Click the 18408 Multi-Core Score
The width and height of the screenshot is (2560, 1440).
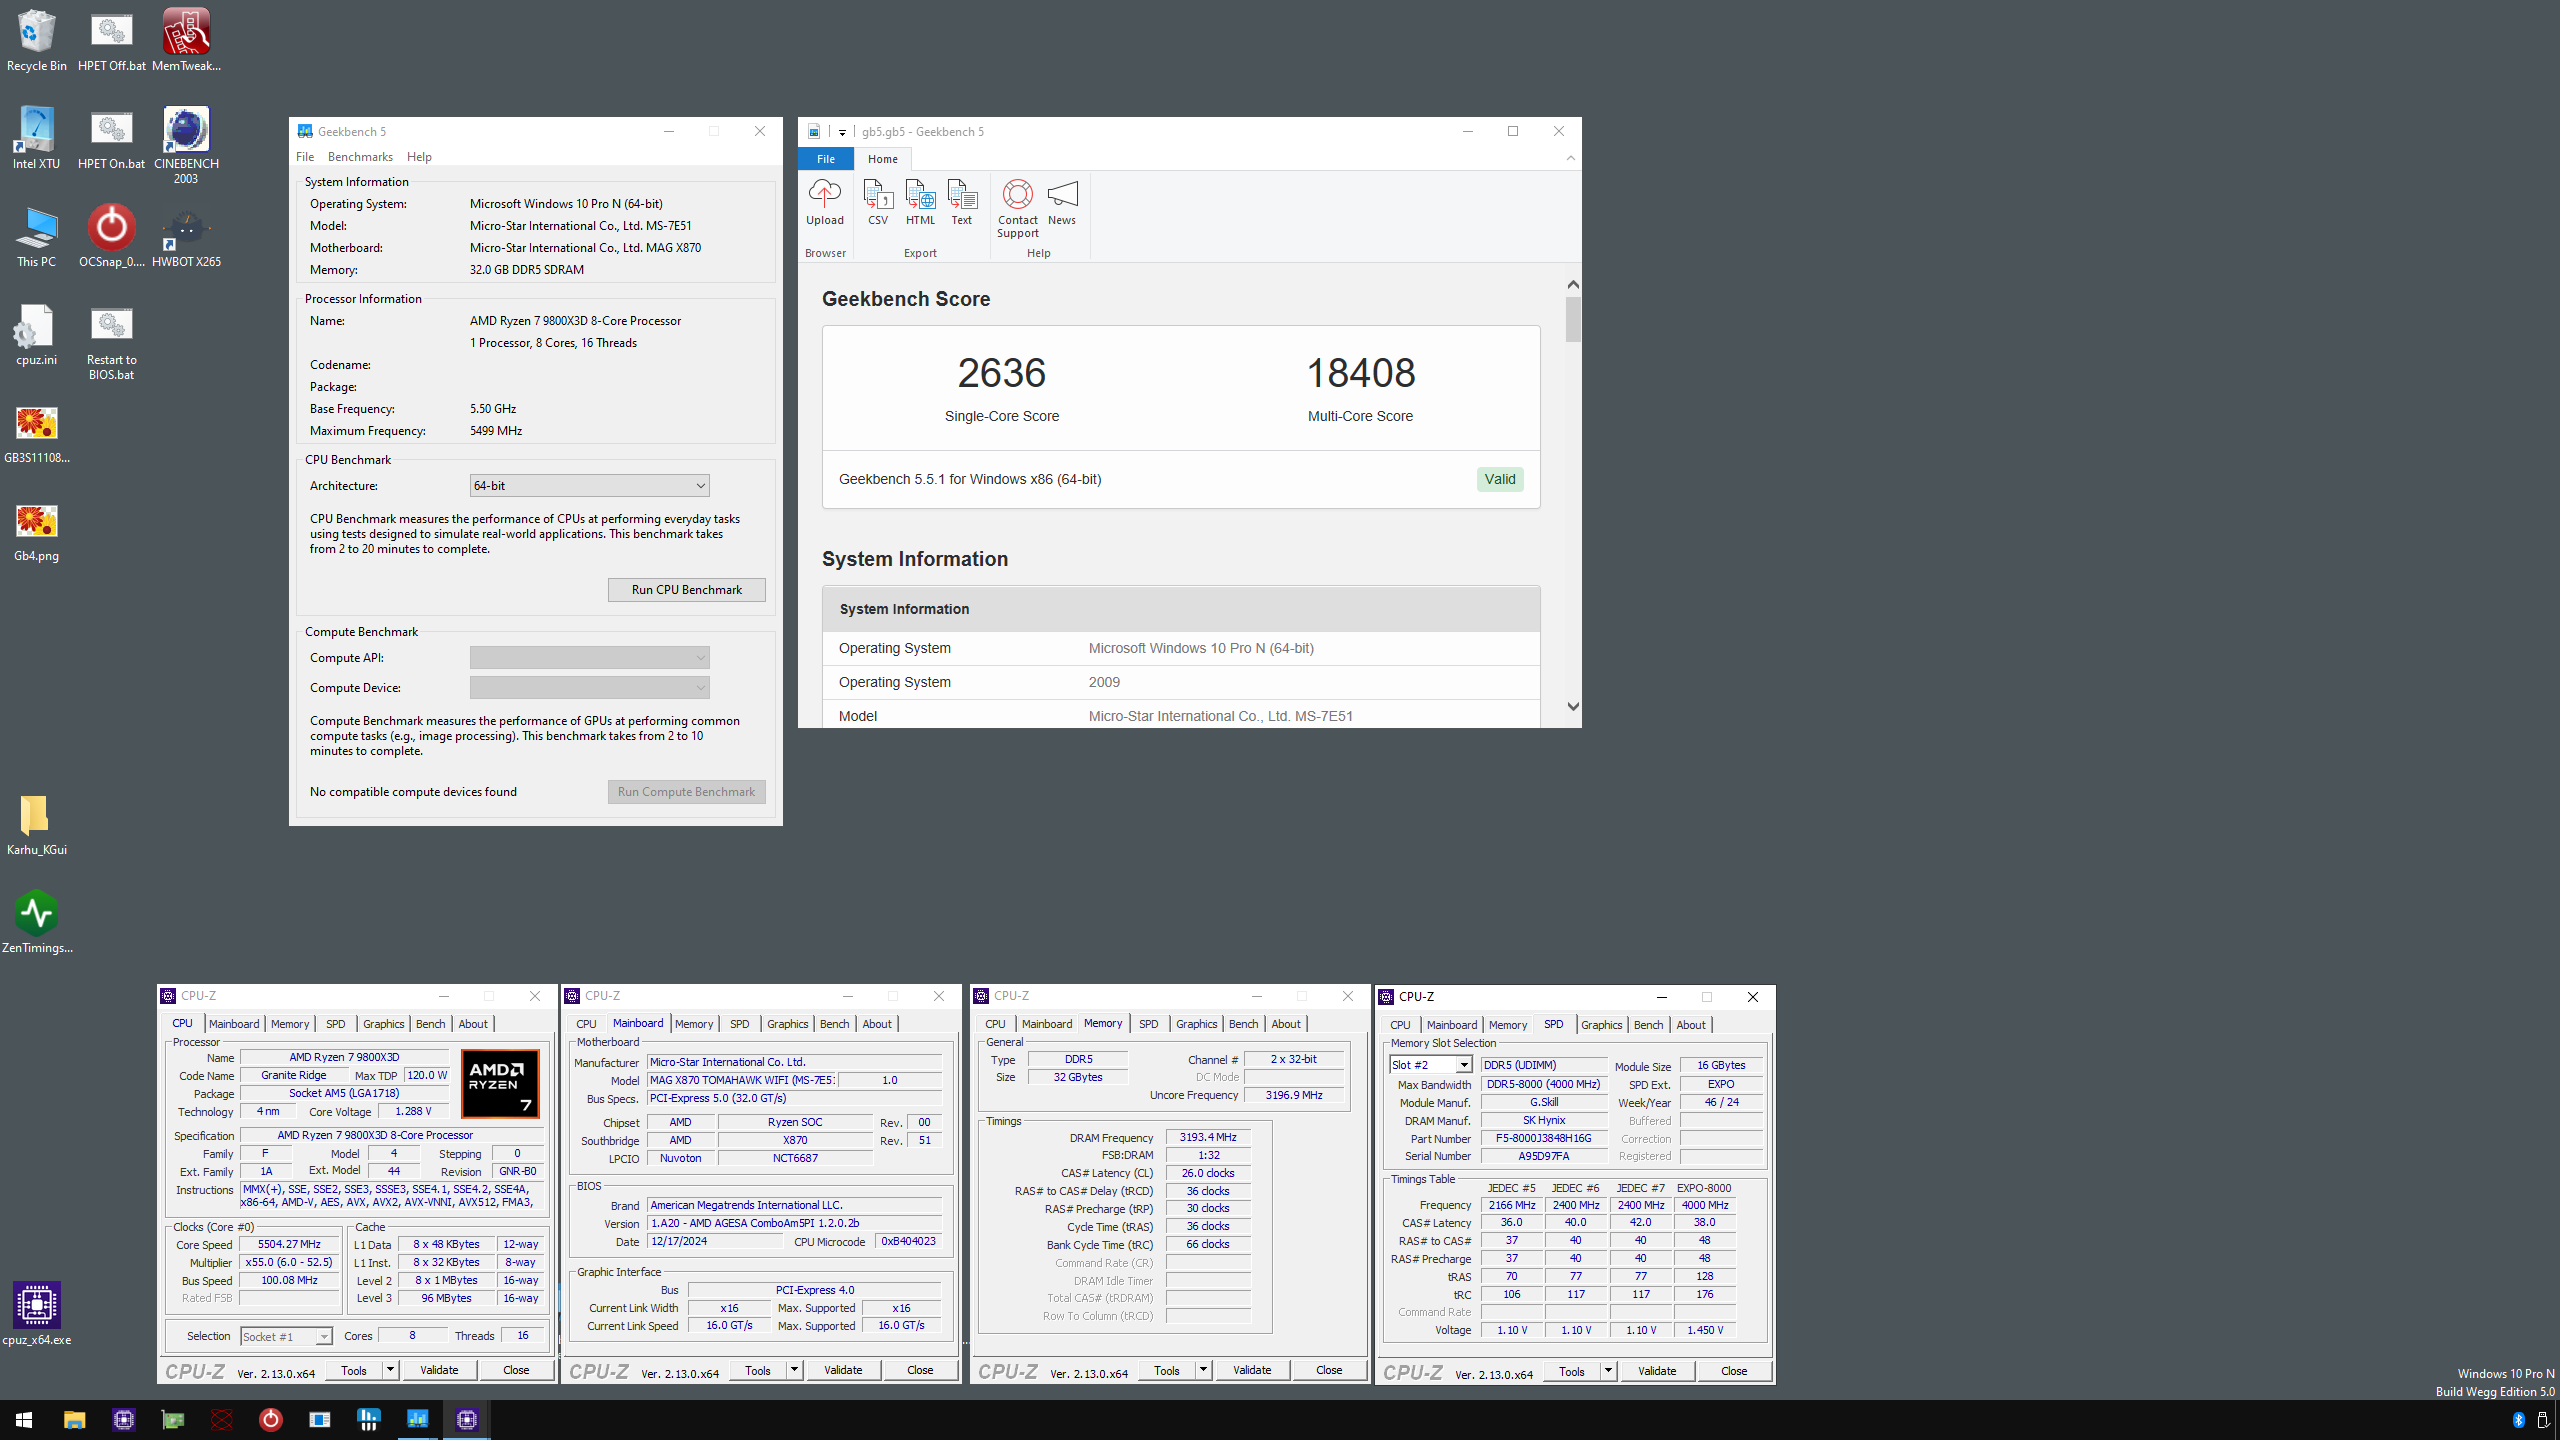[x=1360, y=373]
